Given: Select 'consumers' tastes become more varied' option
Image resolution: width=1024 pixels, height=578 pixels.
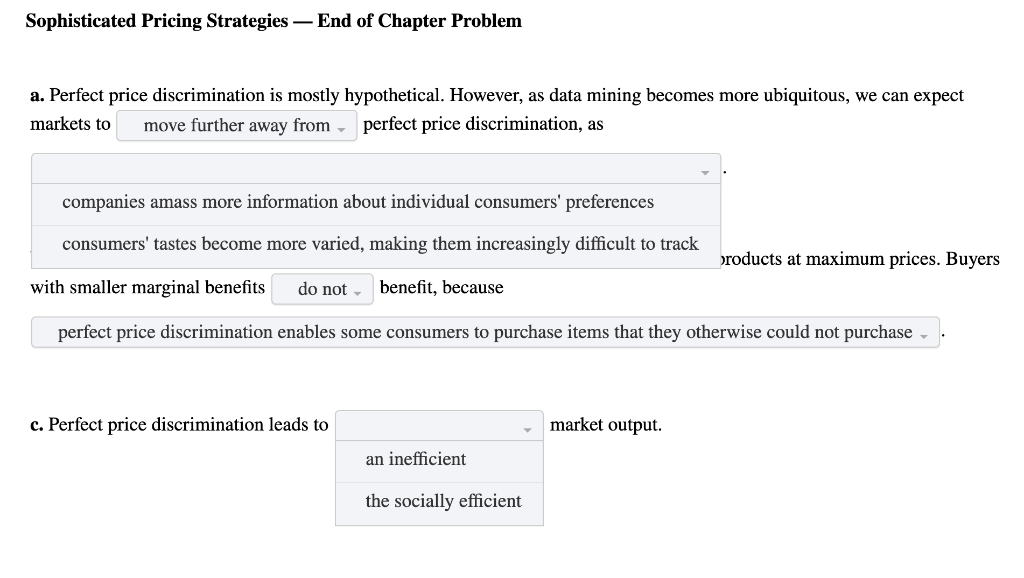Looking at the screenshot, I should pyautogui.click(x=380, y=243).
